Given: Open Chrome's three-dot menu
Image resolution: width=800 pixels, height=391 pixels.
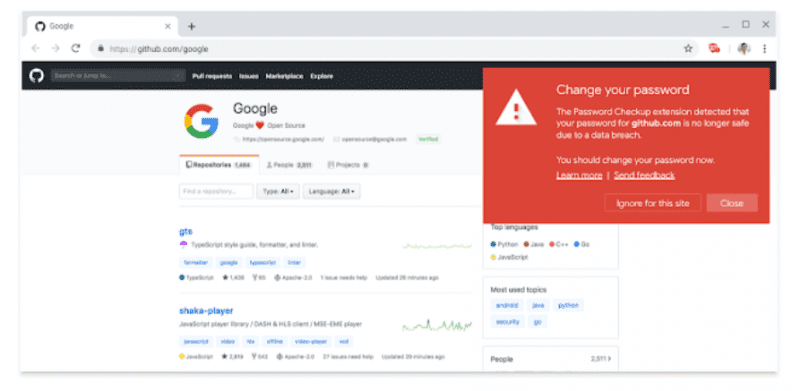Looking at the screenshot, I should tap(764, 48).
